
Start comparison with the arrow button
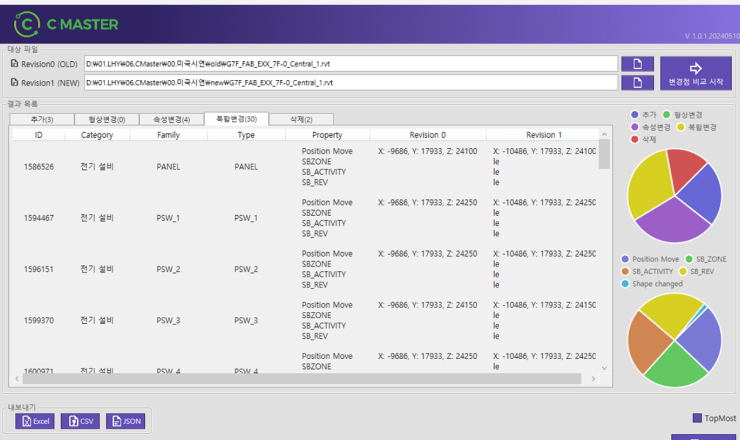[695, 73]
